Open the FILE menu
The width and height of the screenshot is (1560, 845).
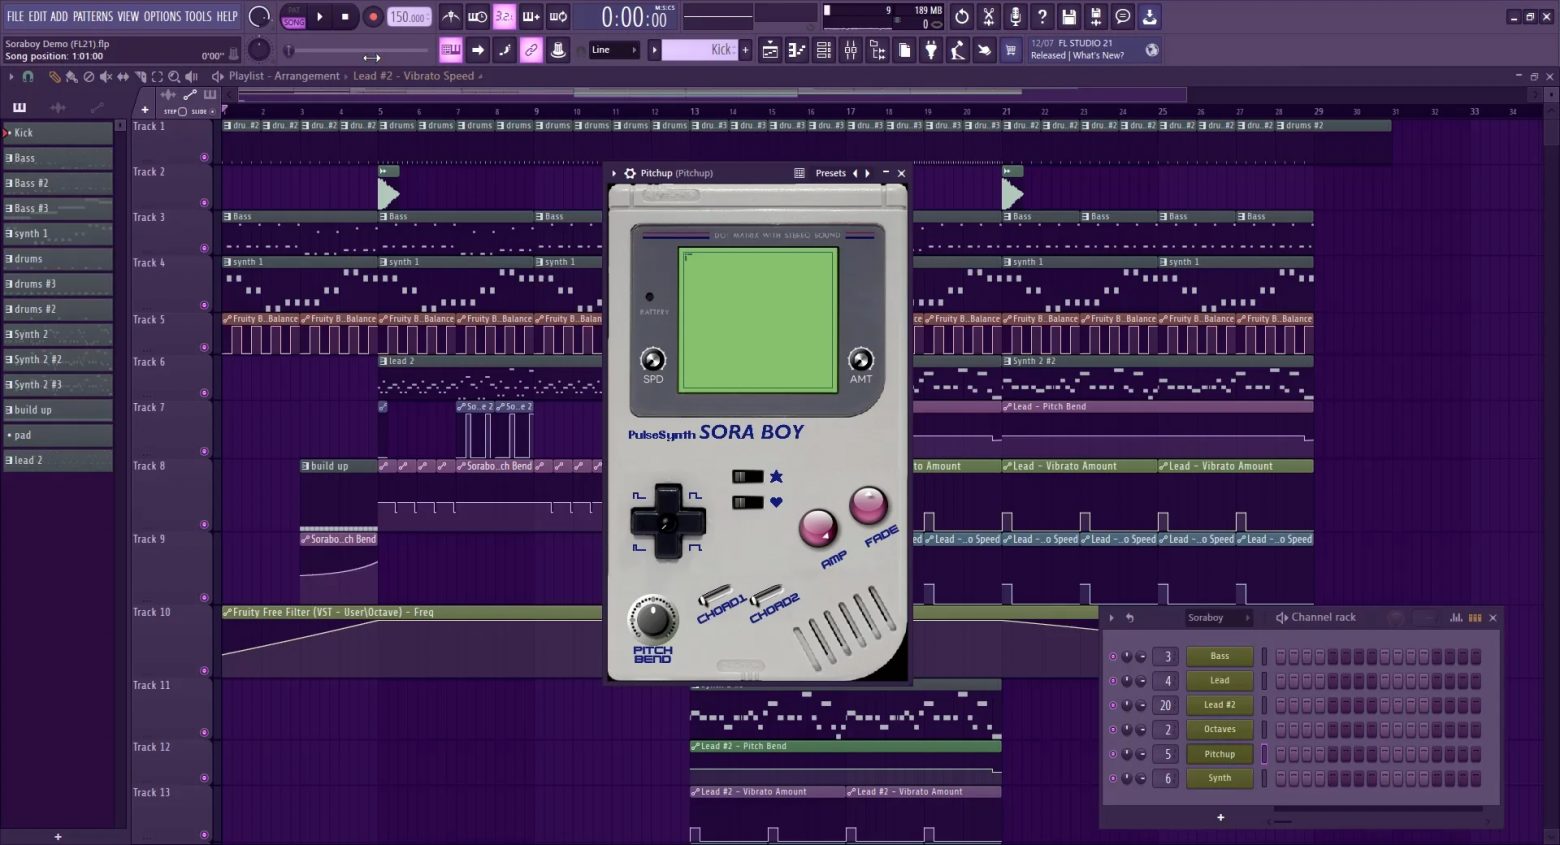coord(15,16)
